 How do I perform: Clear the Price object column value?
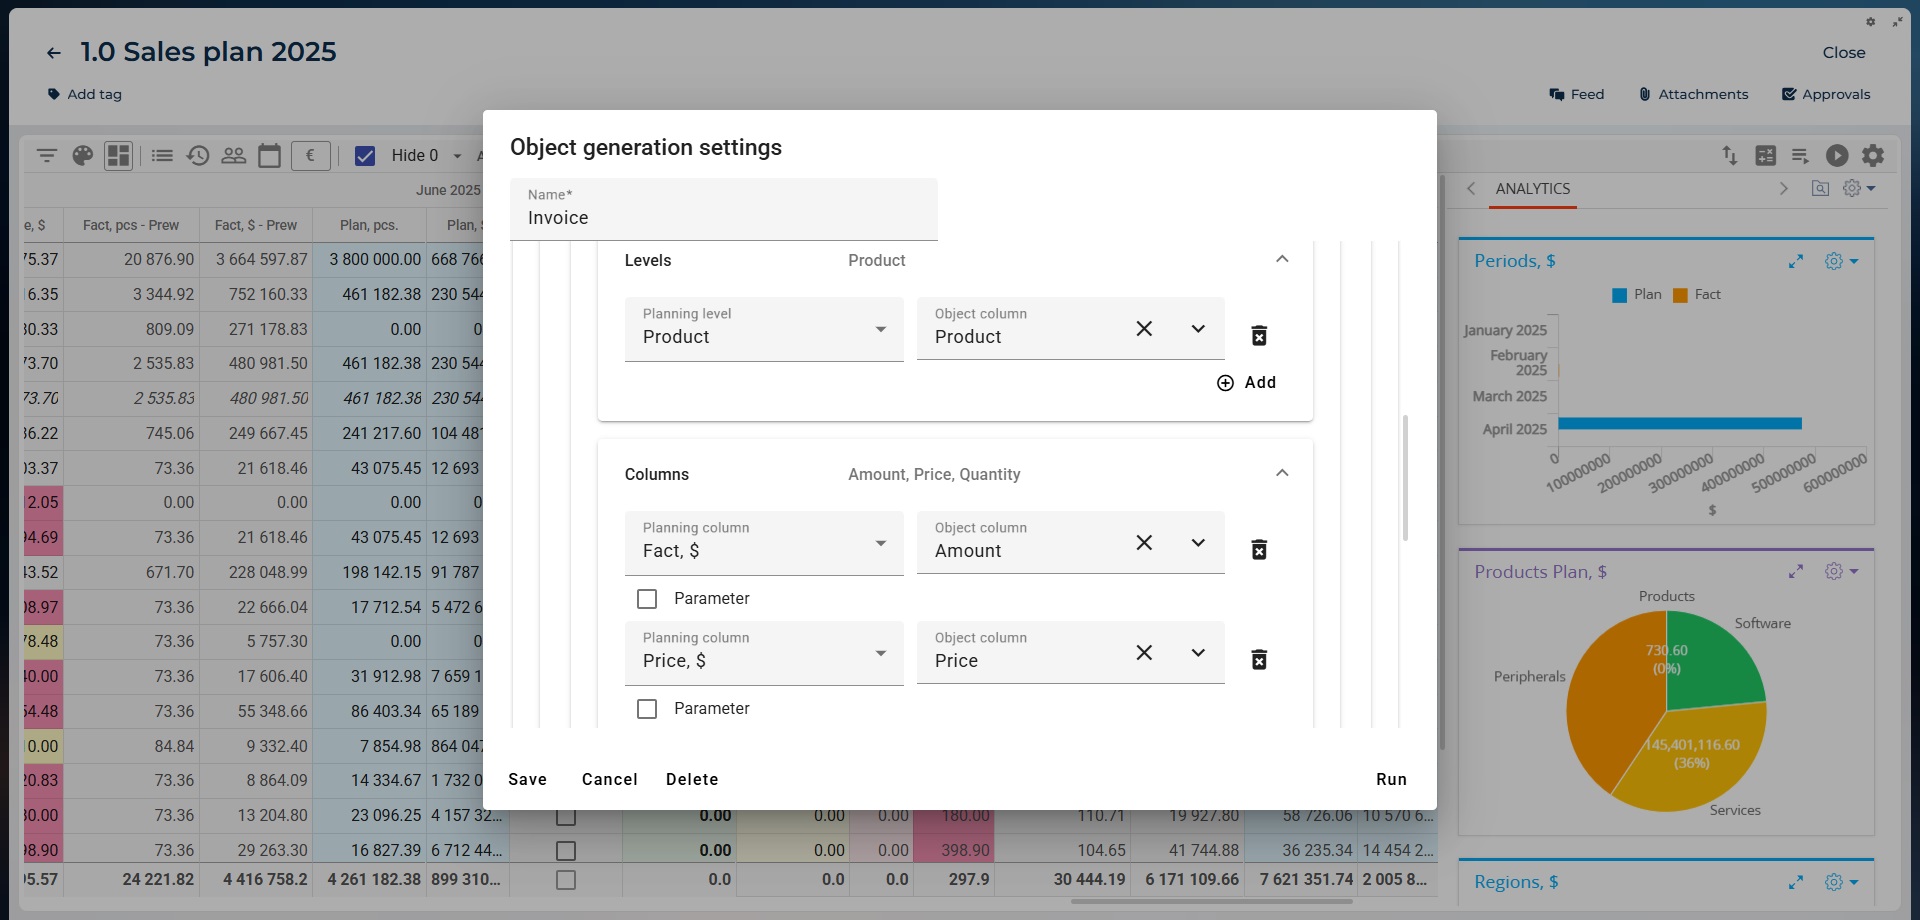pos(1144,652)
